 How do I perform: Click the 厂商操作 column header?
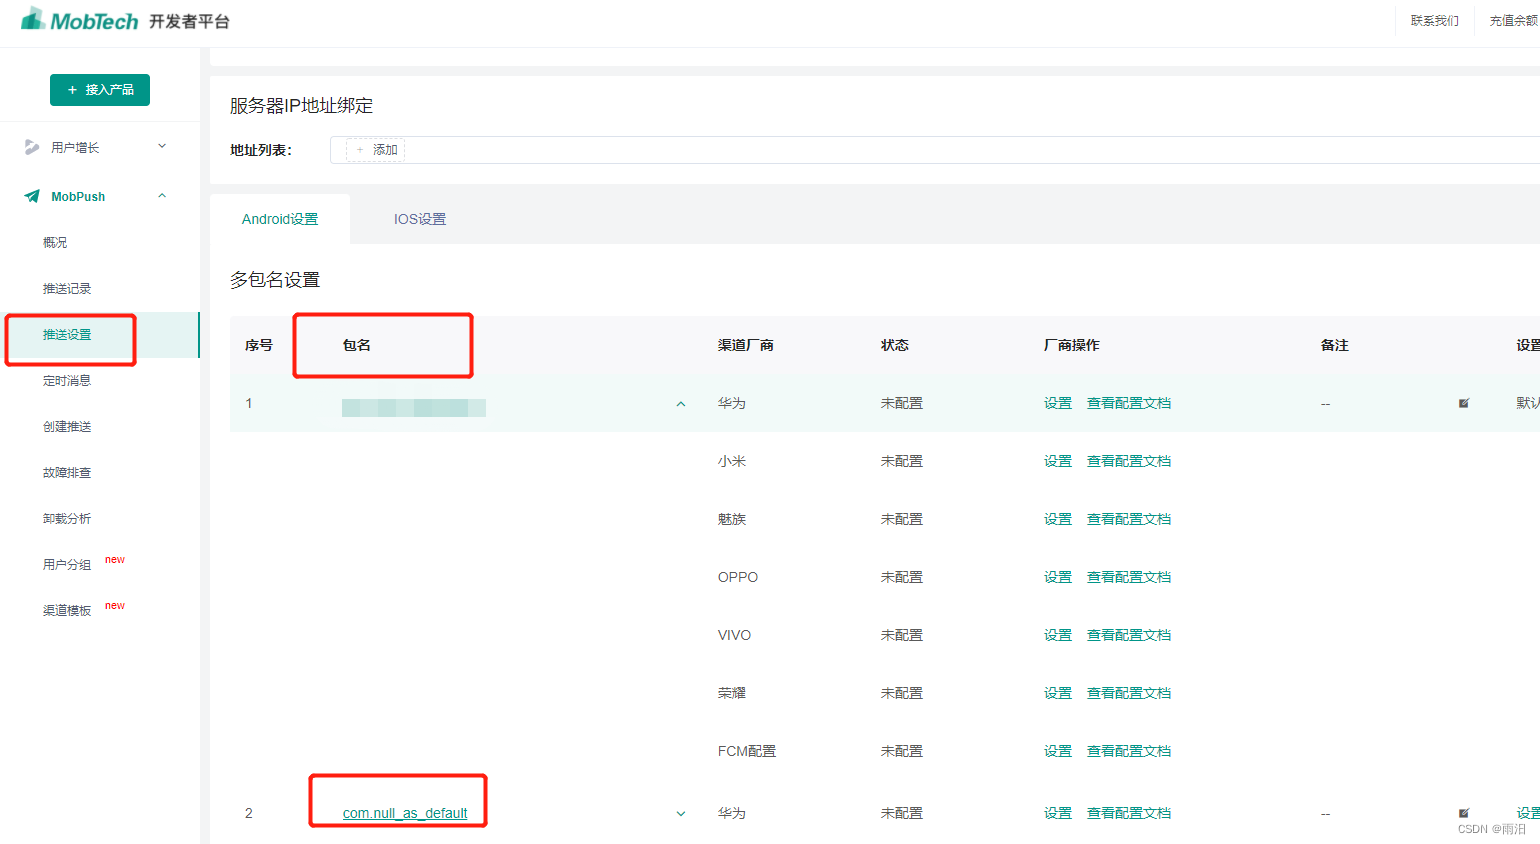point(1072,345)
